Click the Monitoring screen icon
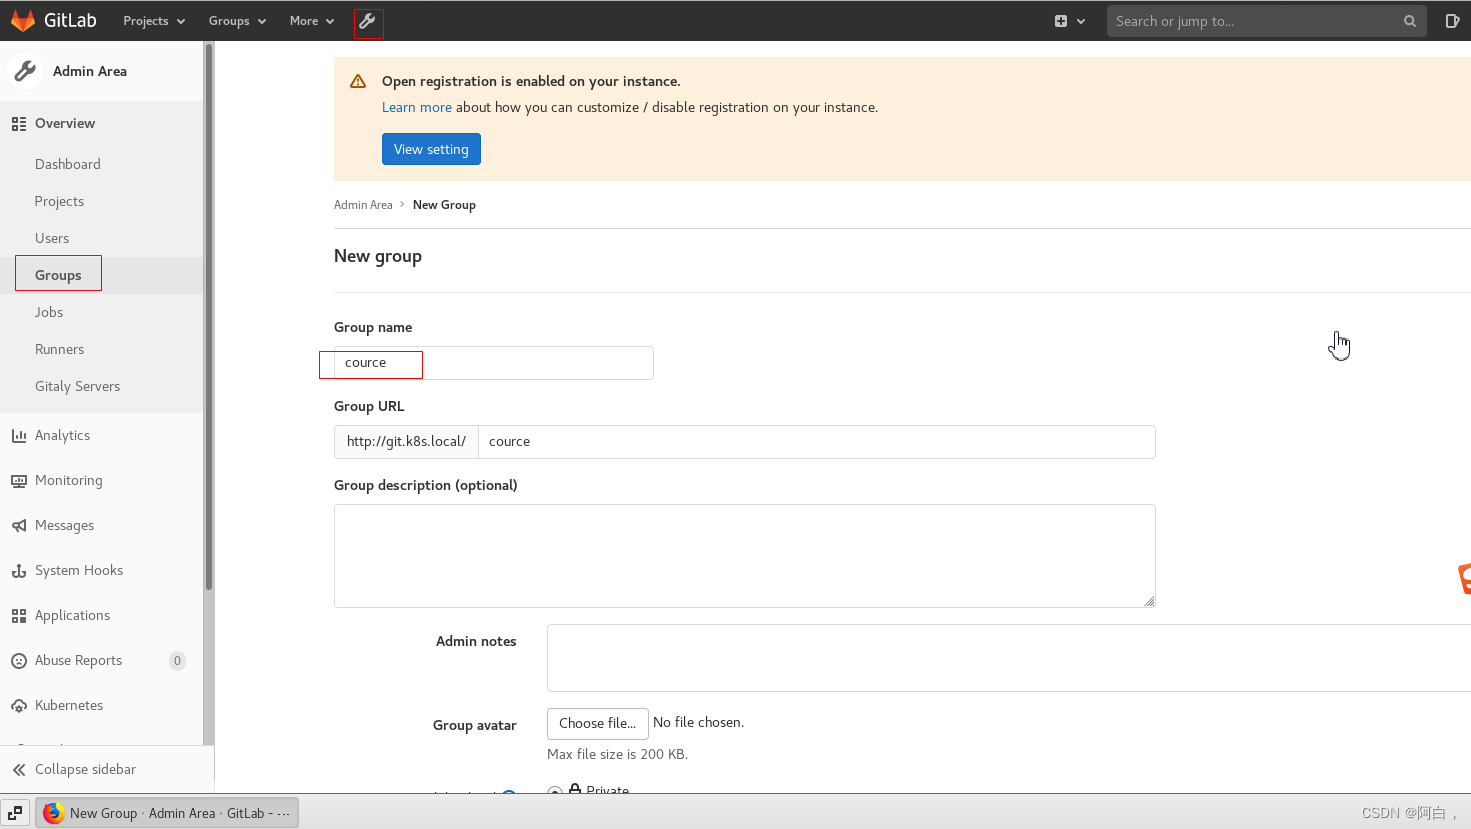This screenshot has height=829, width=1471. tap(19, 481)
